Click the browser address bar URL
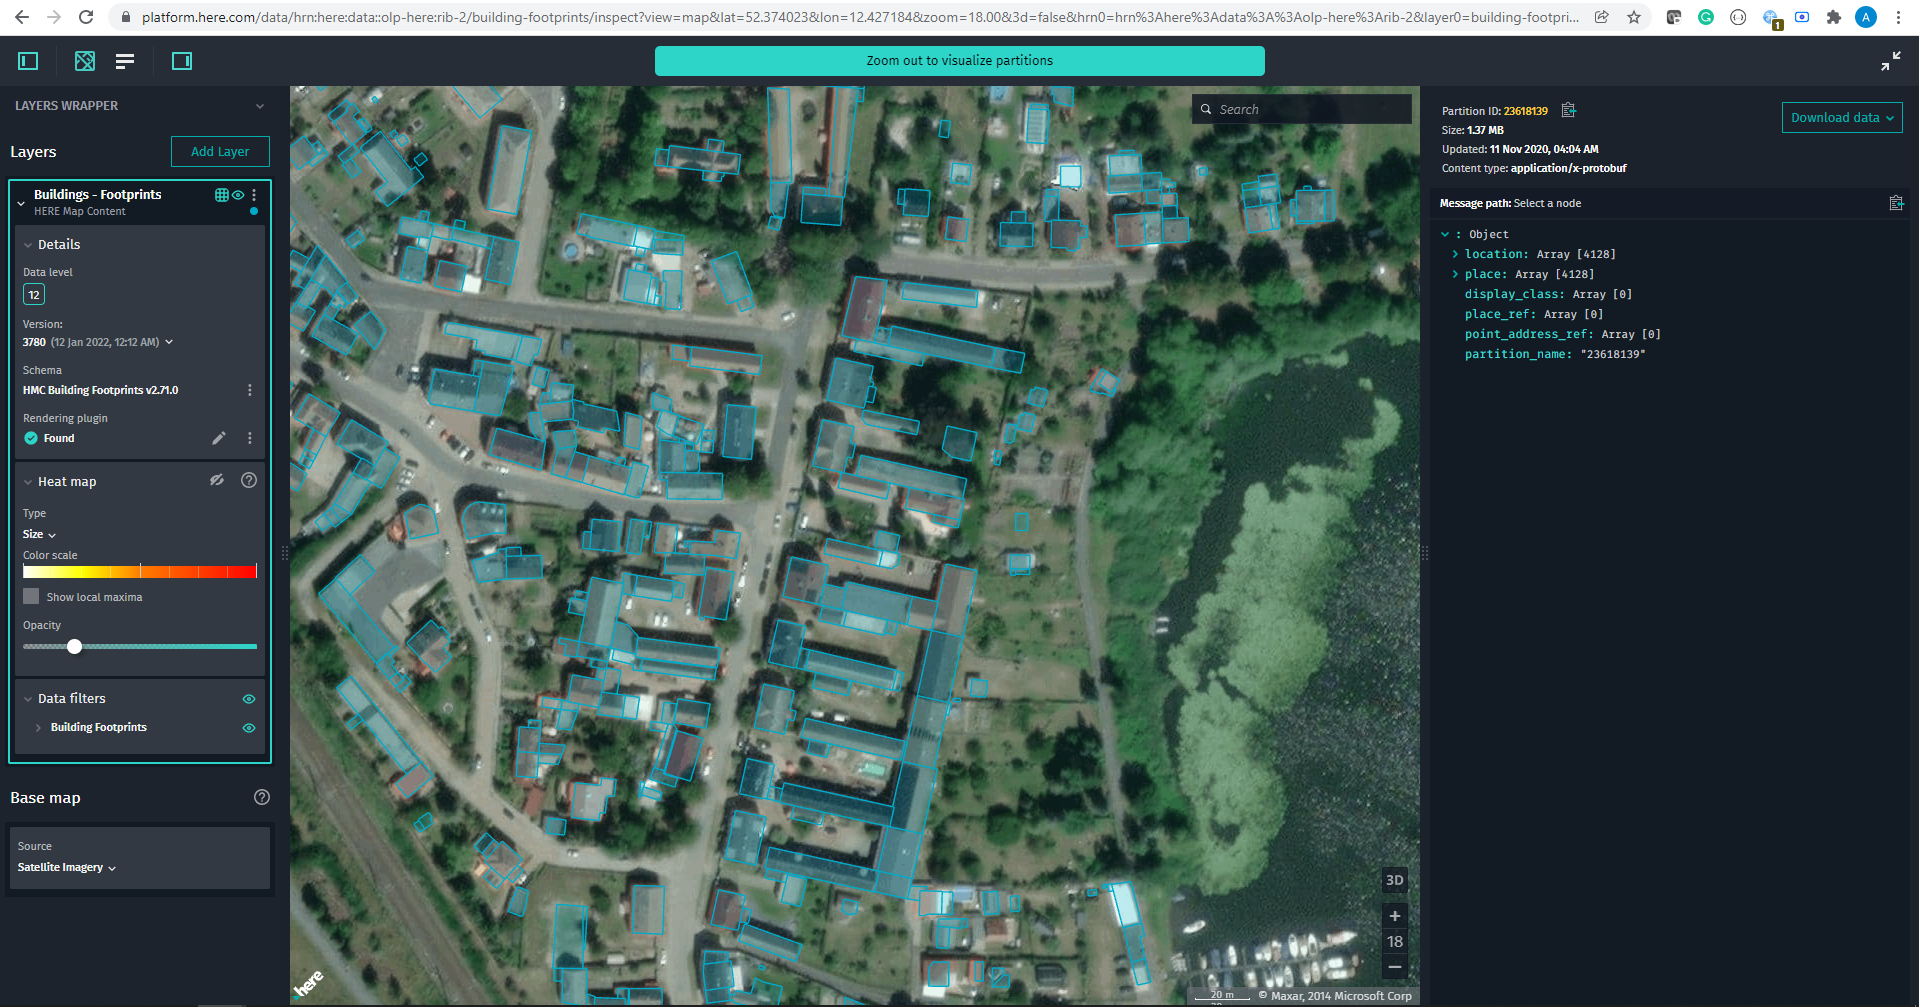The image size is (1919, 1007). [x=860, y=17]
